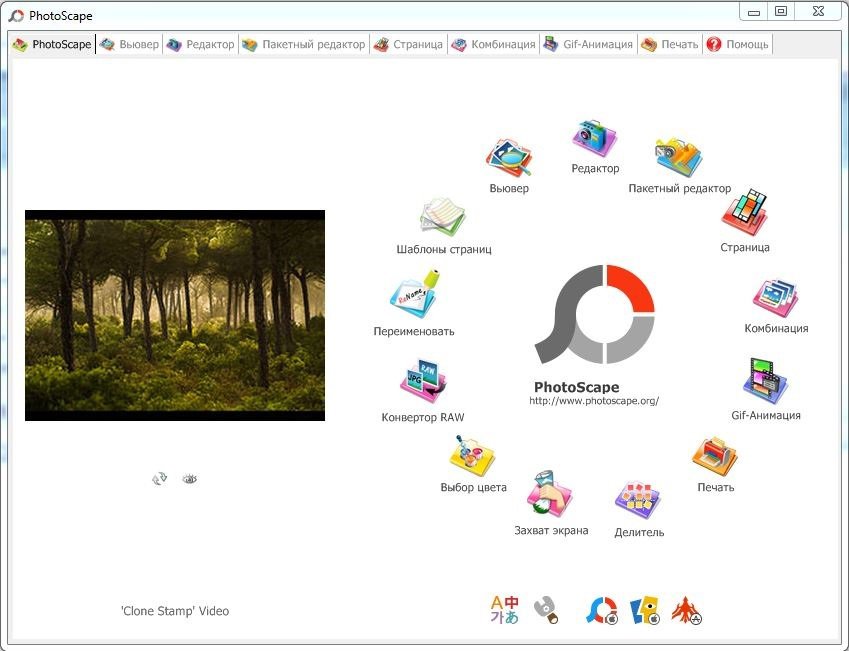This screenshot has height=651, width=849.
Task: Open the Комбинация icon in the circle
Action: (x=775, y=298)
